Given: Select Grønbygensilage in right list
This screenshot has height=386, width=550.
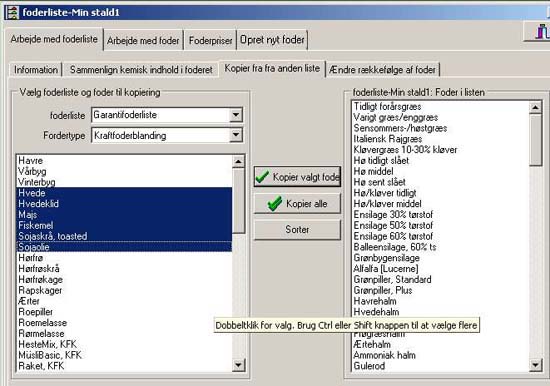Looking at the screenshot, I should click(x=441, y=258).
